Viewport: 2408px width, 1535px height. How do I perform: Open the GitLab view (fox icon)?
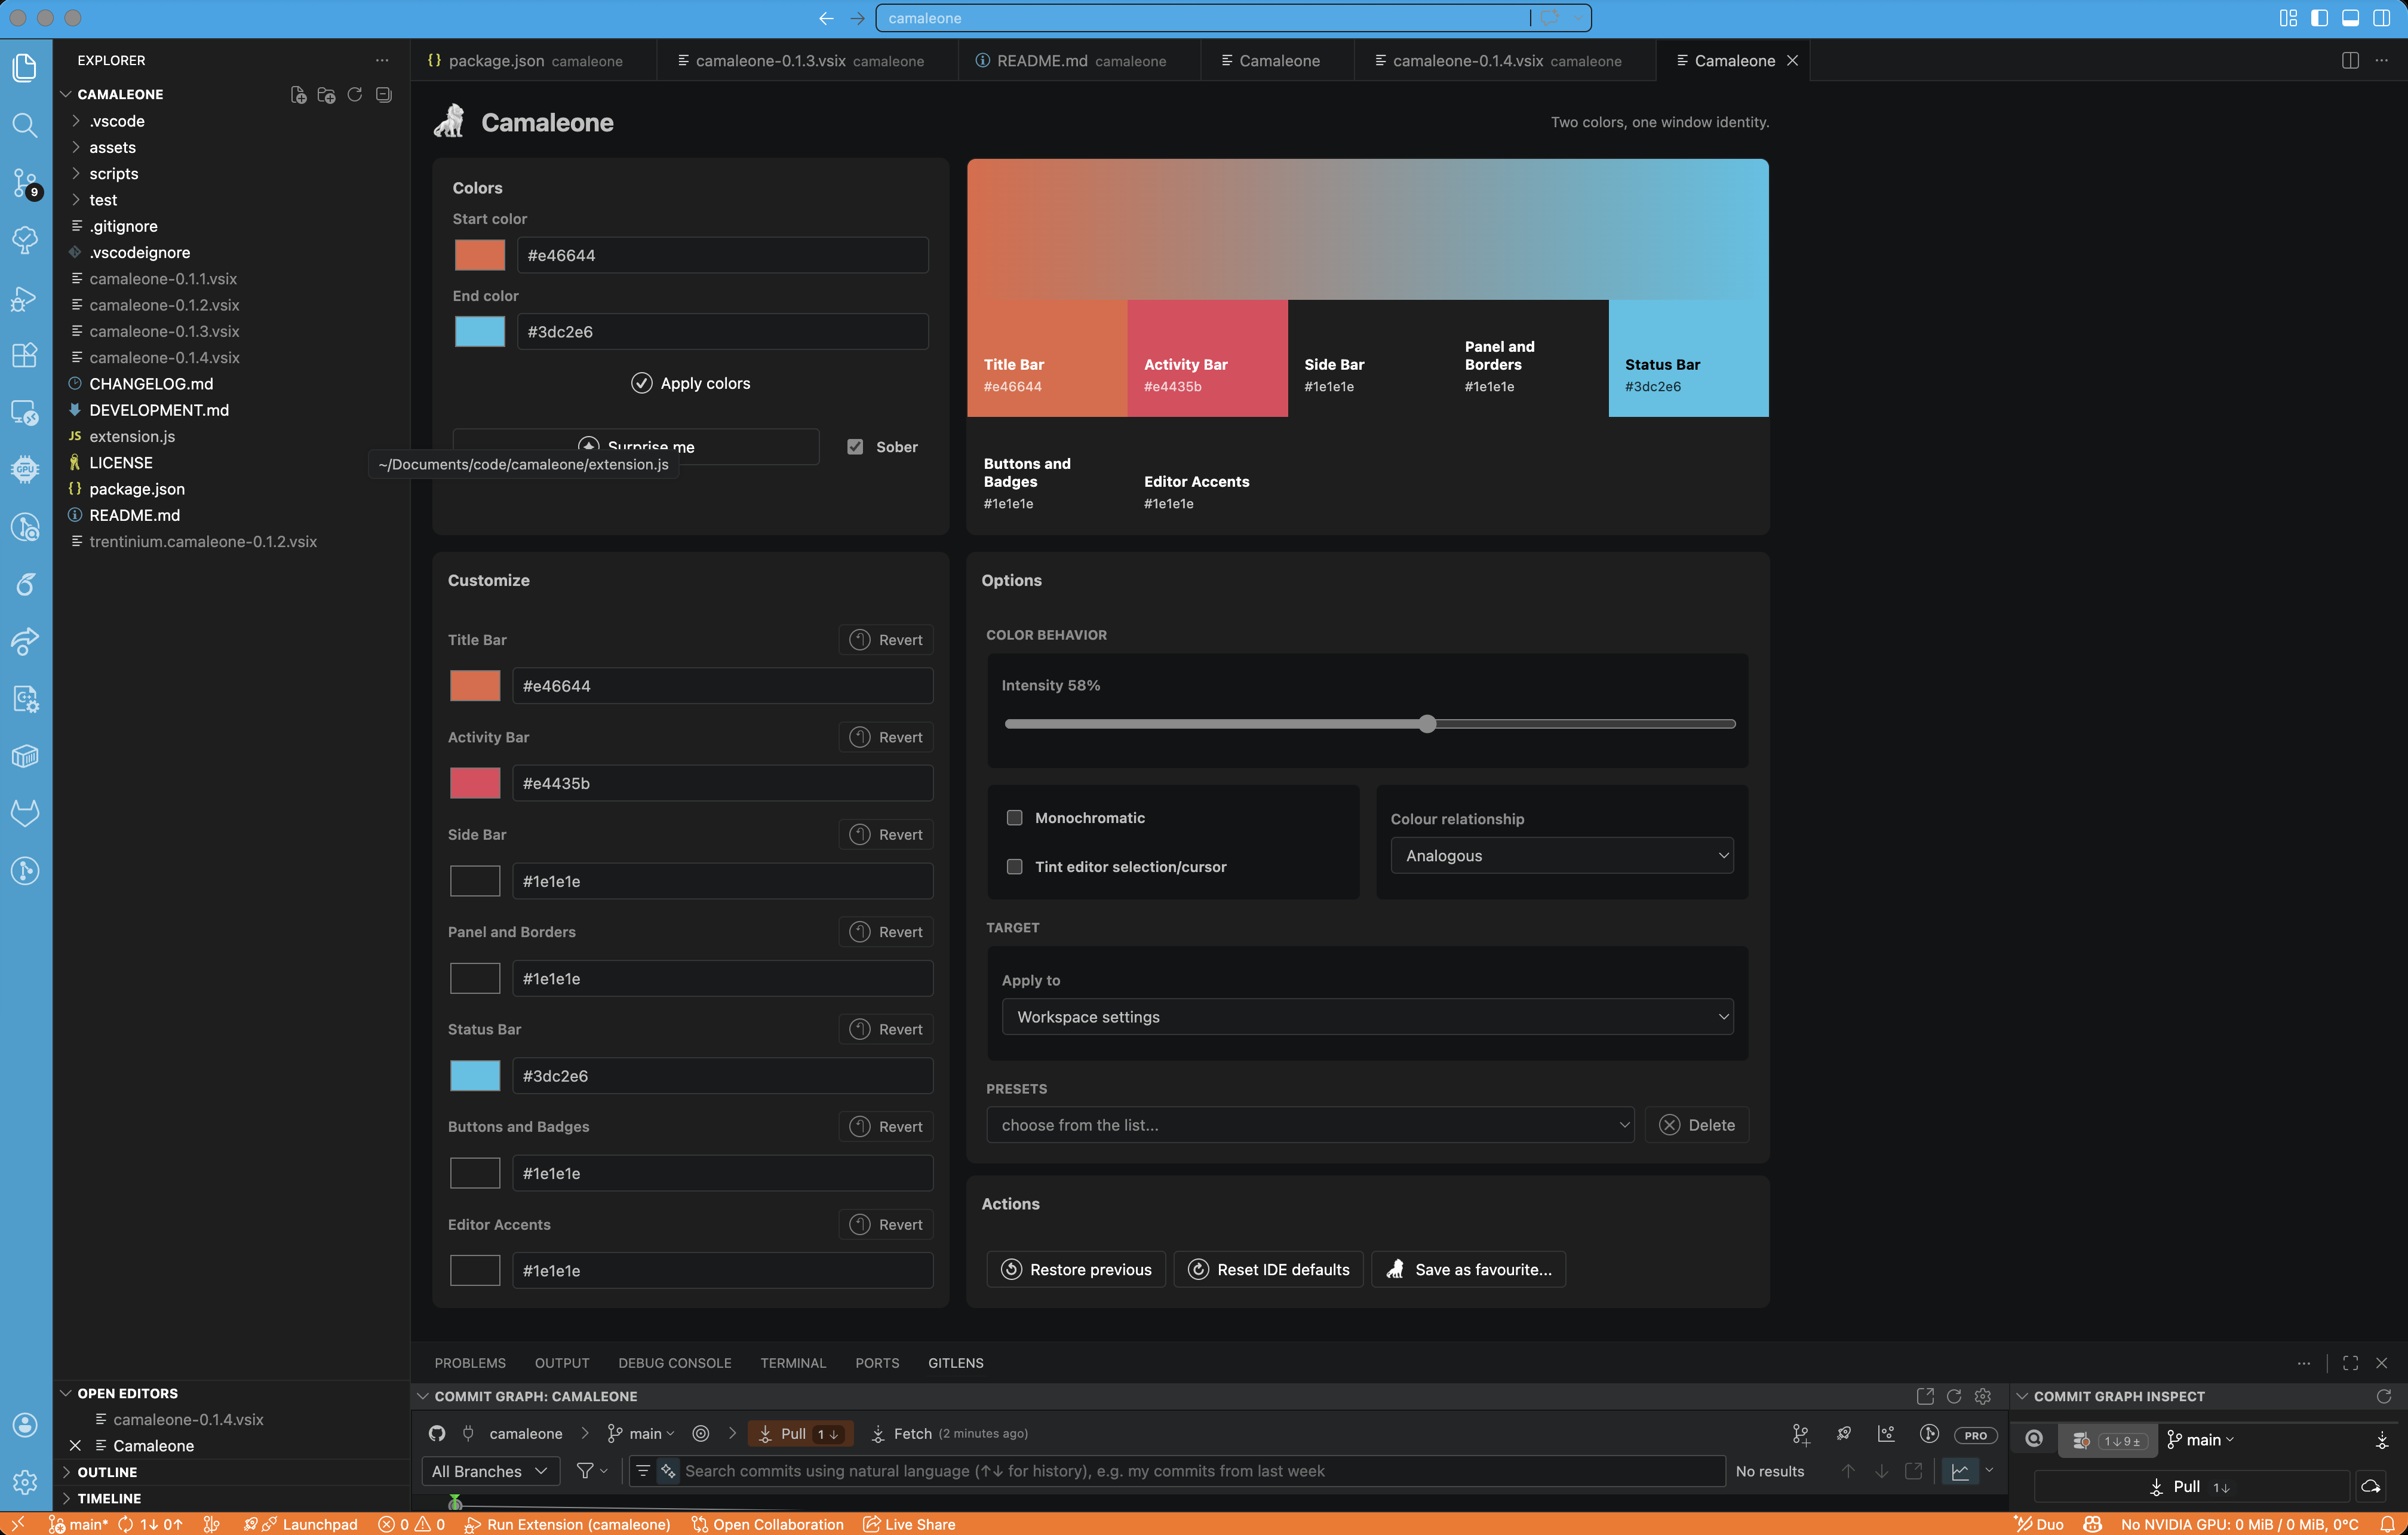[25, 813]
